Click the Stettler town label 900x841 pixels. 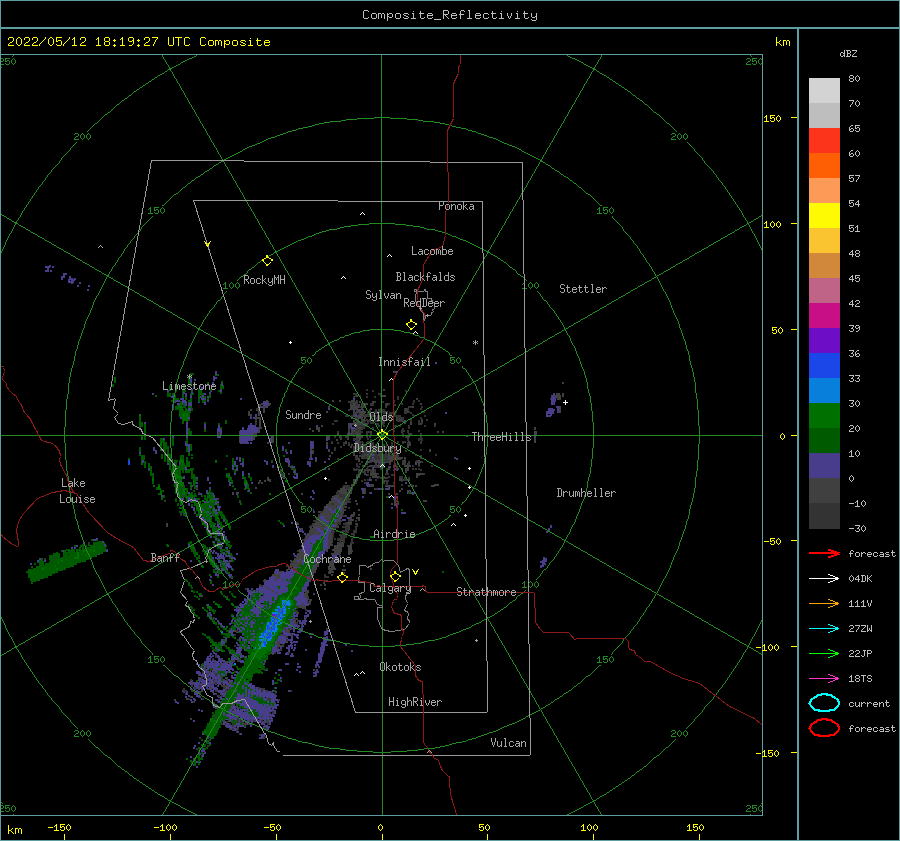(x=583, y=289)
